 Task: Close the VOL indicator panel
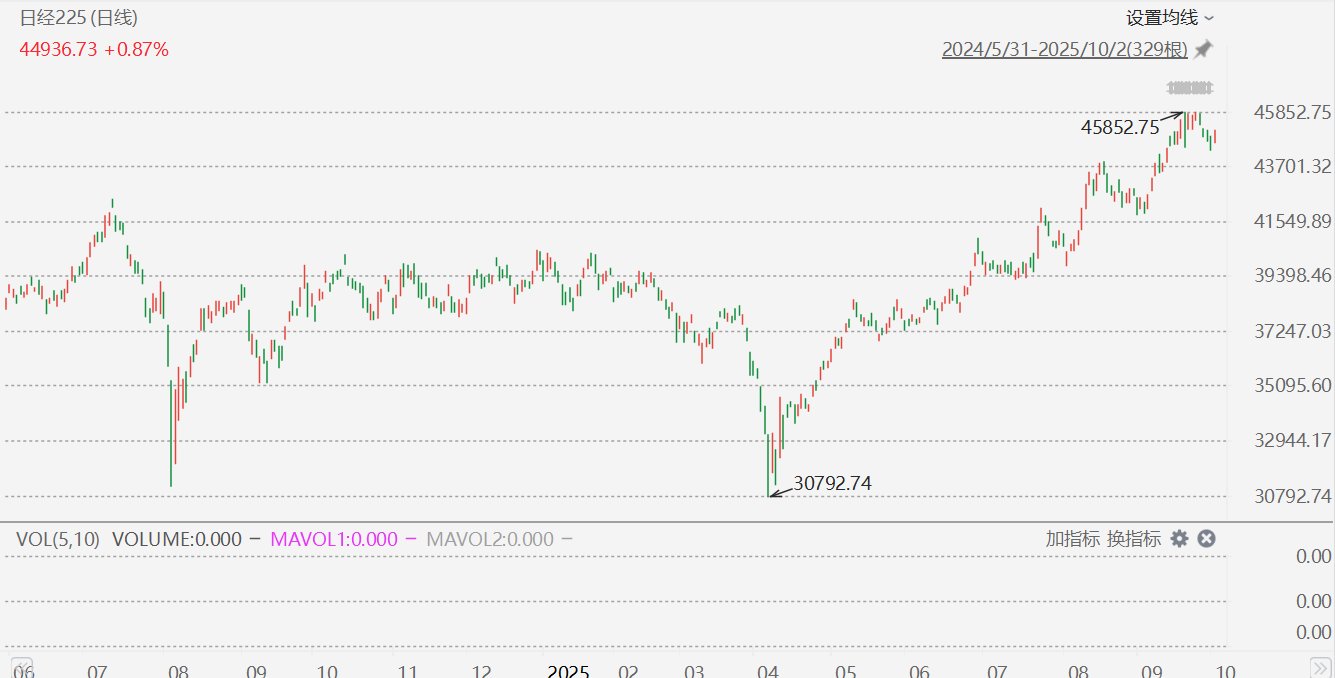coord(1206,539)
